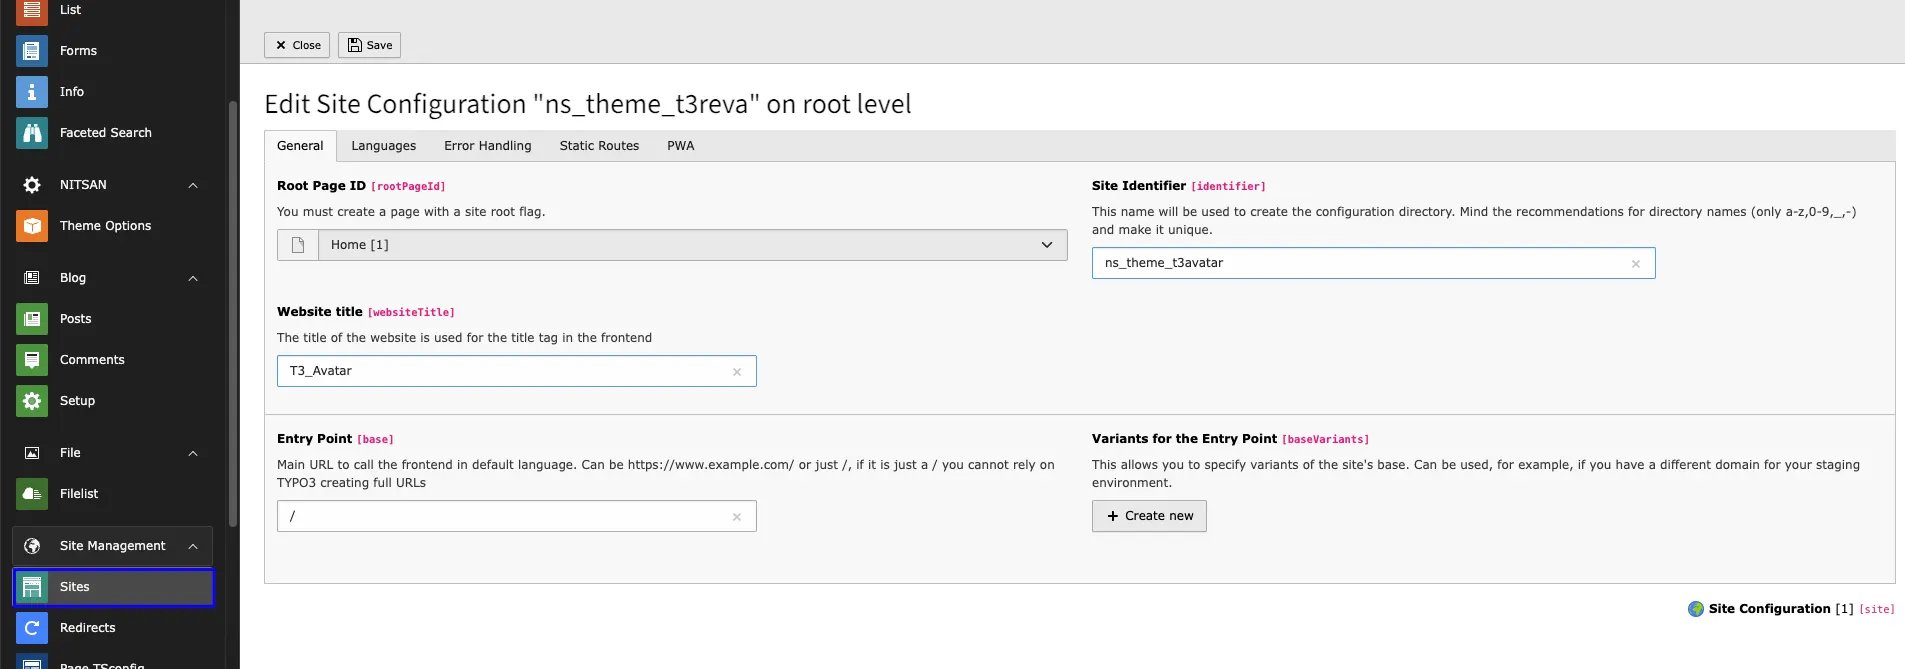Click the [baseVariants] field tag
Image resolution: width=1905 pixels, height=669 pixels.
(1325, 440)
